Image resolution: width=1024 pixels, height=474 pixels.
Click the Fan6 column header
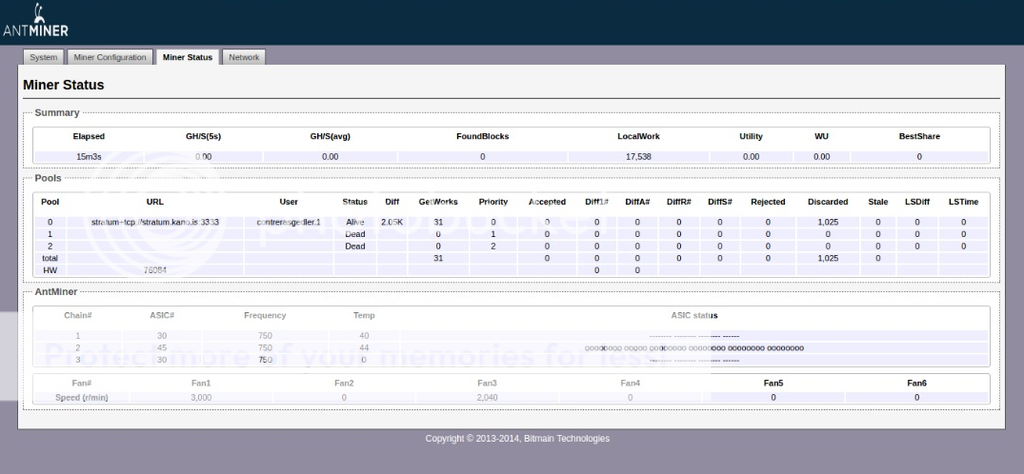917,383
